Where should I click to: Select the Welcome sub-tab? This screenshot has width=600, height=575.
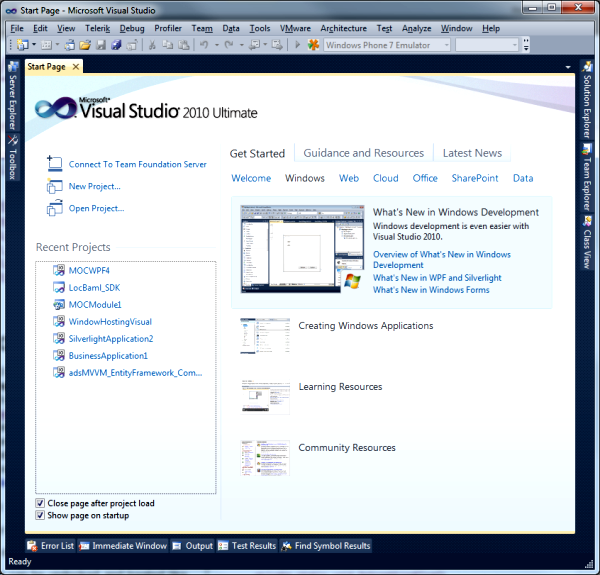[251, 178]
